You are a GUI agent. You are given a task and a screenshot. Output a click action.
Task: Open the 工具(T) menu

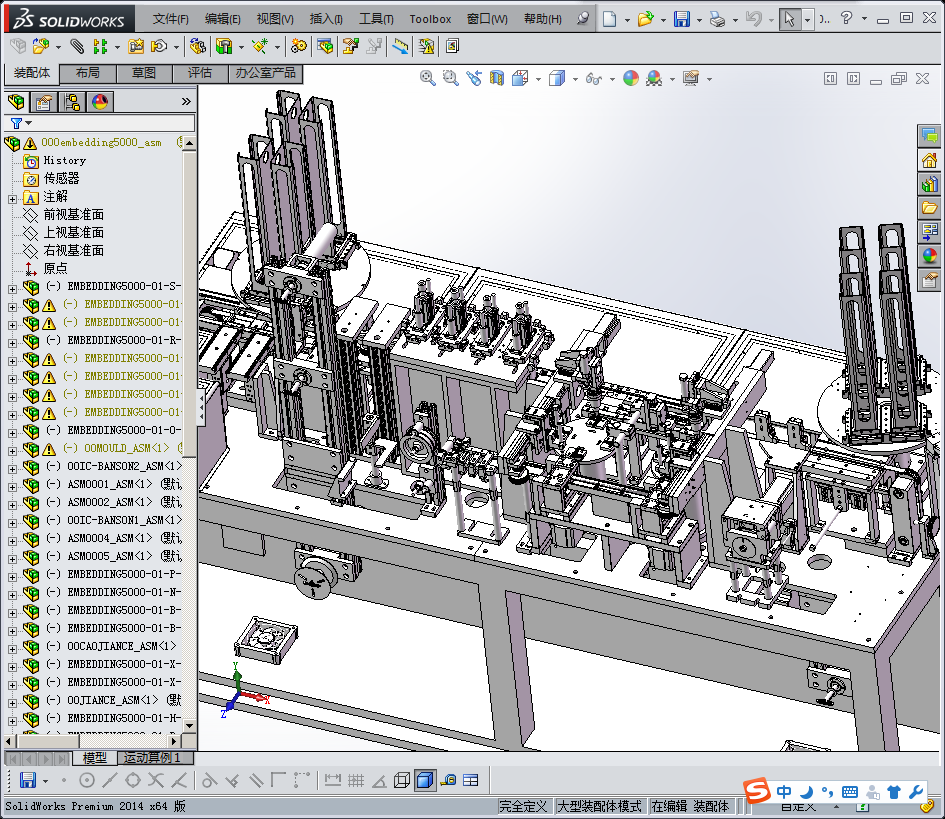pyautogui.click(x=376, y=19)
